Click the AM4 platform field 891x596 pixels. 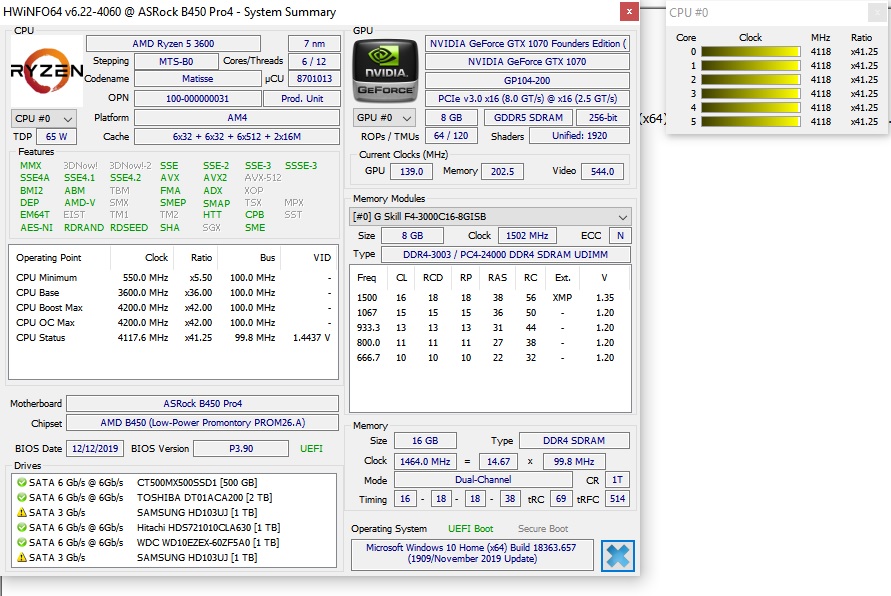tap(237, 118)
